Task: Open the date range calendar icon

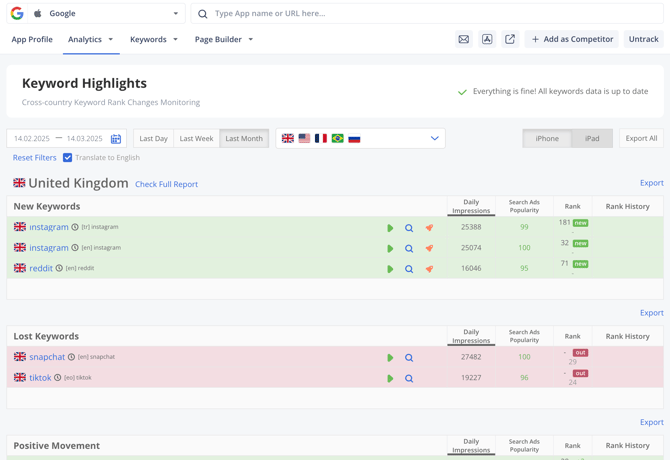Action: point(116,139)
